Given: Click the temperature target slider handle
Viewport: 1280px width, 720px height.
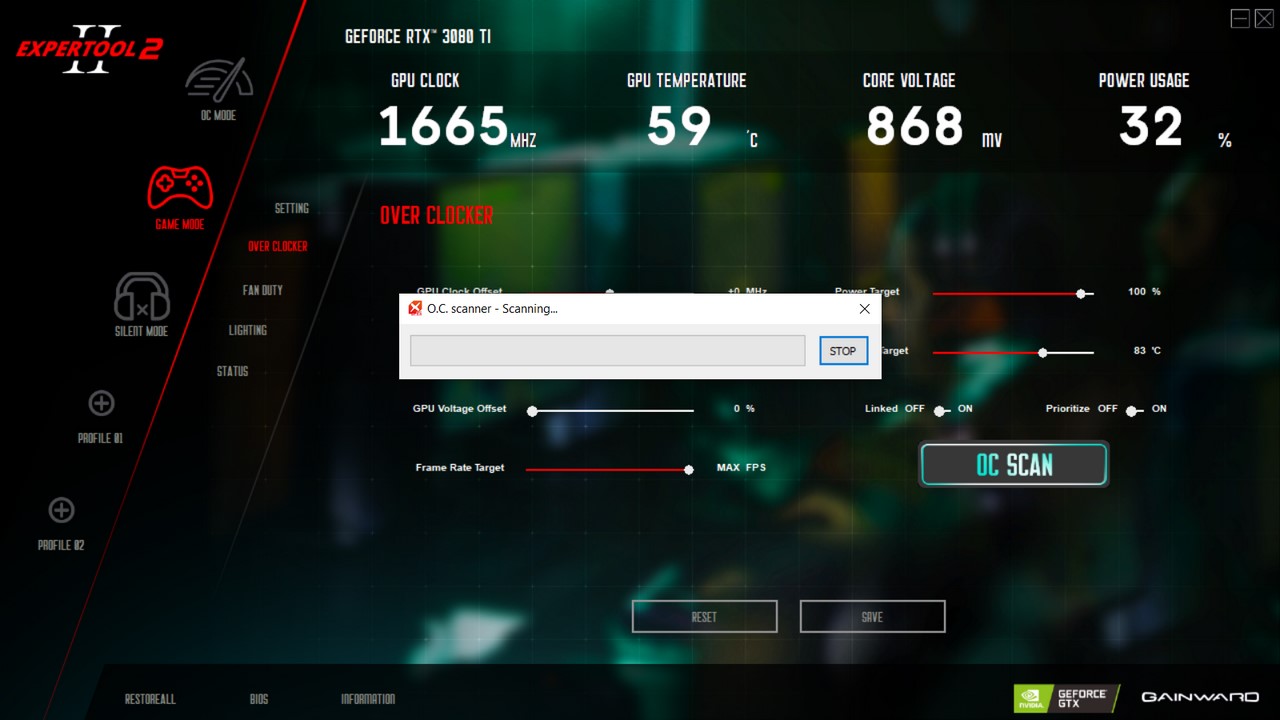Looking at the screenshot, I should pos(1043,353).
